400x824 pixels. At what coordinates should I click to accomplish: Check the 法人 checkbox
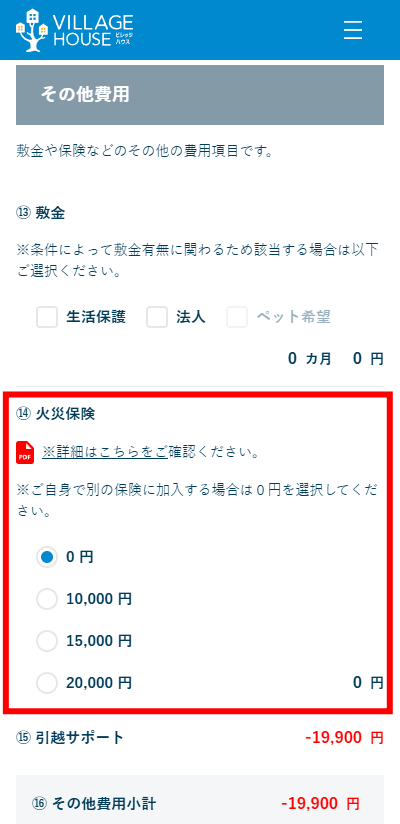click(x=157, y=317)
